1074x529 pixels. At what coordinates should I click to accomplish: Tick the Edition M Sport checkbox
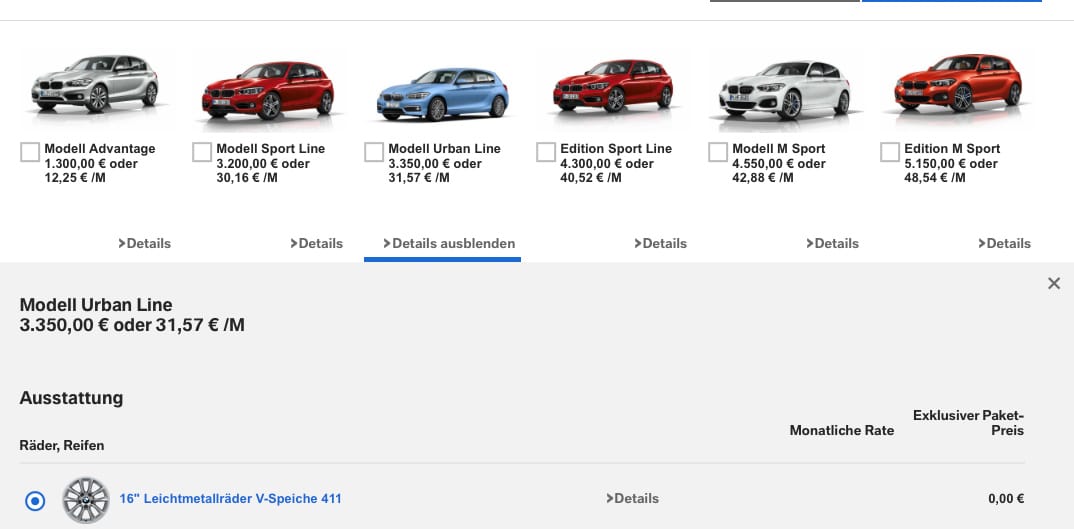coord(890,152)
